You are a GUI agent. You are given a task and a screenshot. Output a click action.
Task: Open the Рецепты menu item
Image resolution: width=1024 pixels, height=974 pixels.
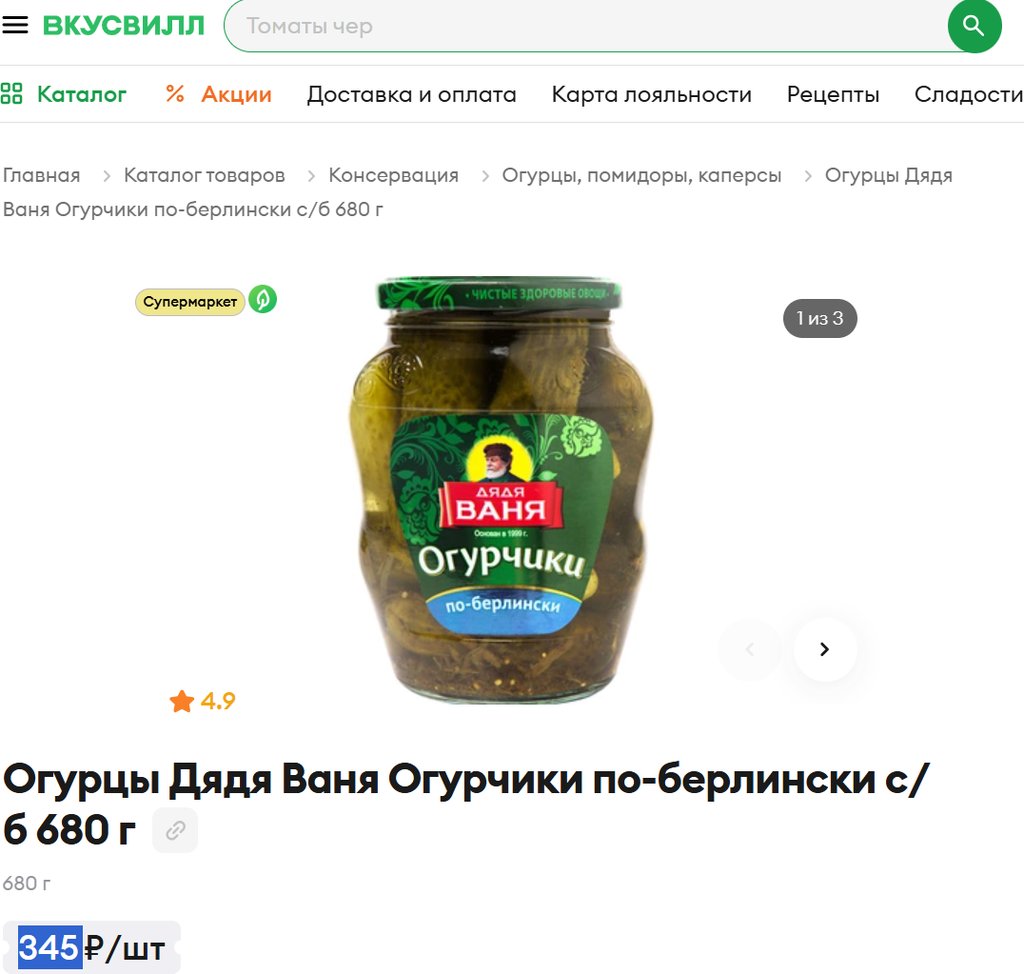[x=833, y=94]
